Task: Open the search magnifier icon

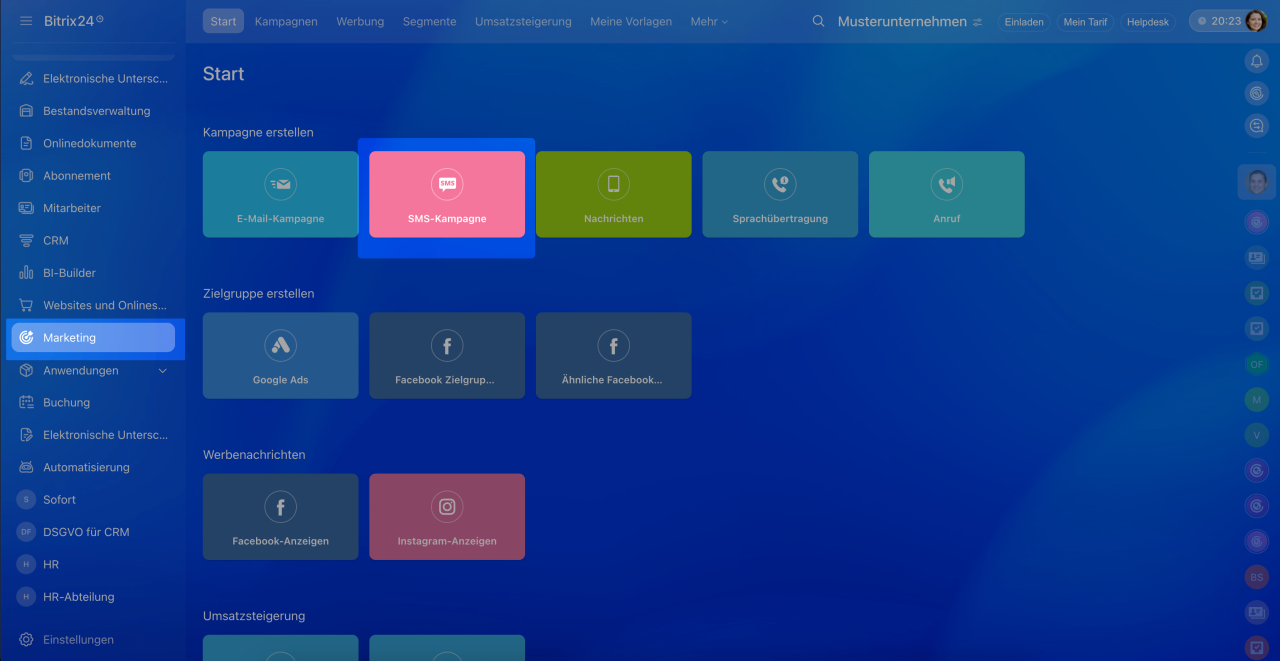Action: (818, 21)
